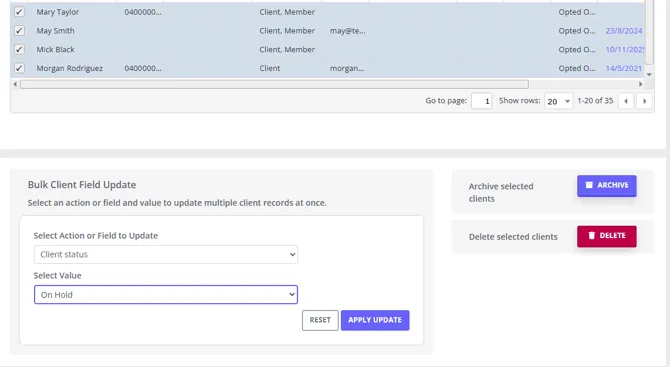Screen dimensions: 670x367
Task: Click the 1-20 of 35 row count
Action: tap(595, 101)
